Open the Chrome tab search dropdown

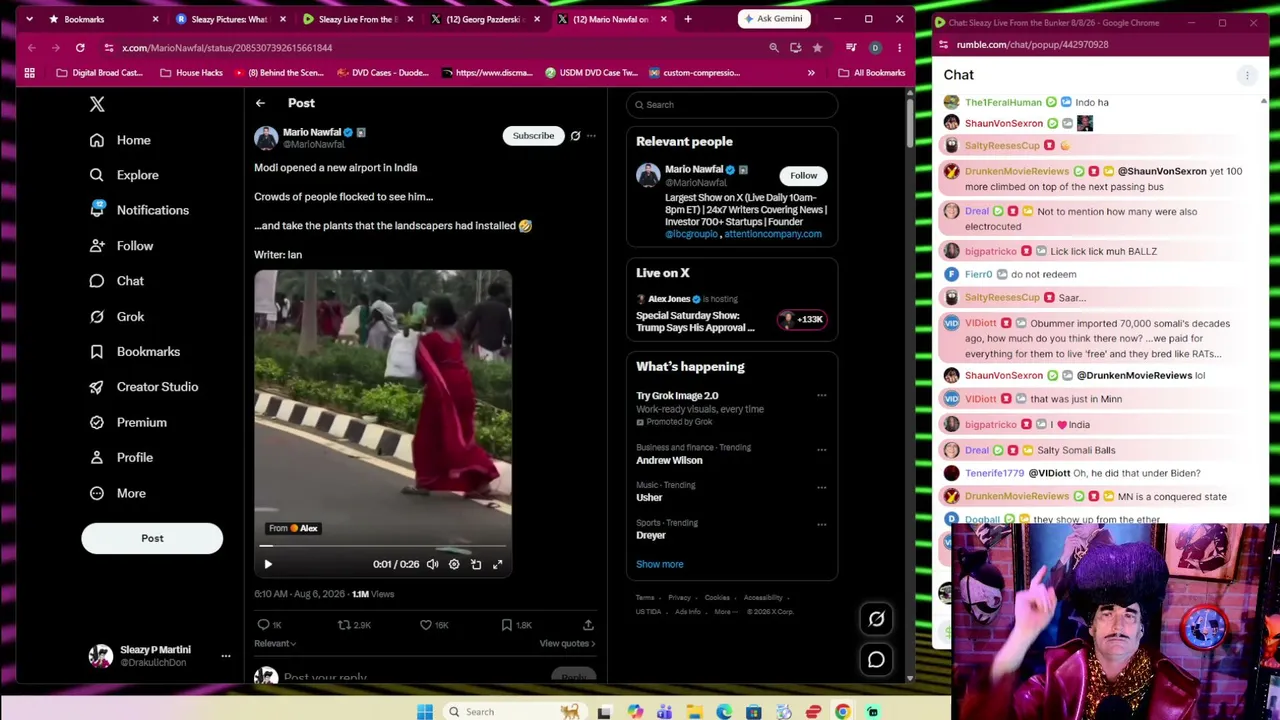tap(28, 19)
